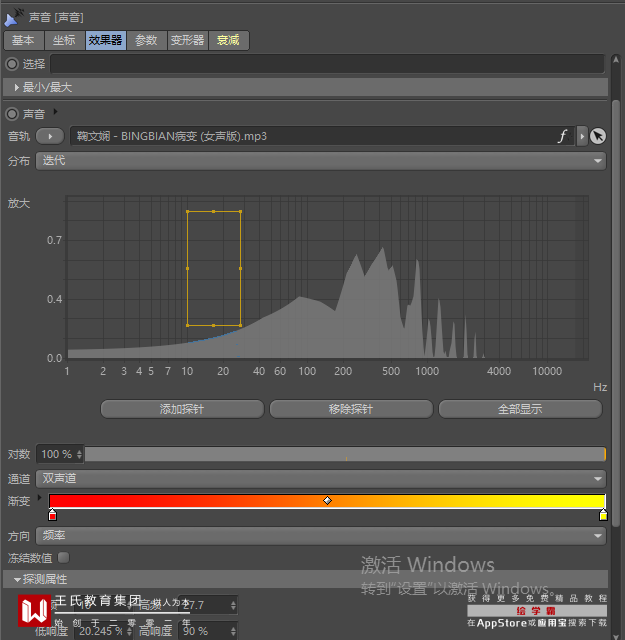
Task: Click the 添加探针 button
Action: (182, 409)
